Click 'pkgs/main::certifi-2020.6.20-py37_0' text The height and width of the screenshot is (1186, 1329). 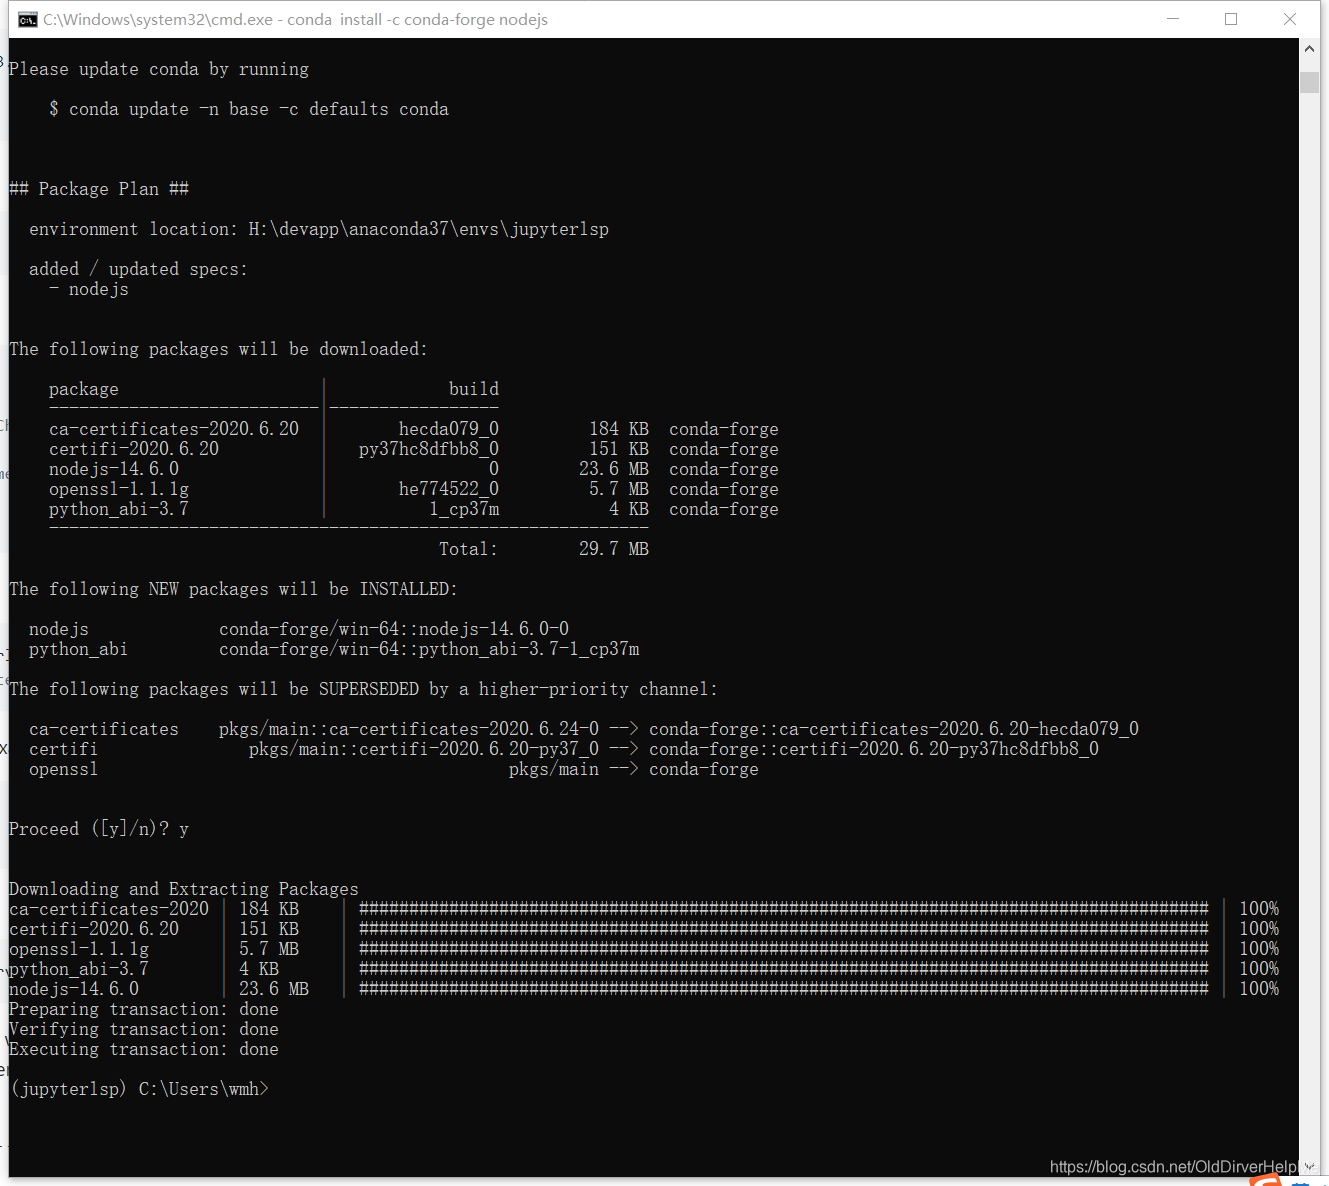(424, 749)
